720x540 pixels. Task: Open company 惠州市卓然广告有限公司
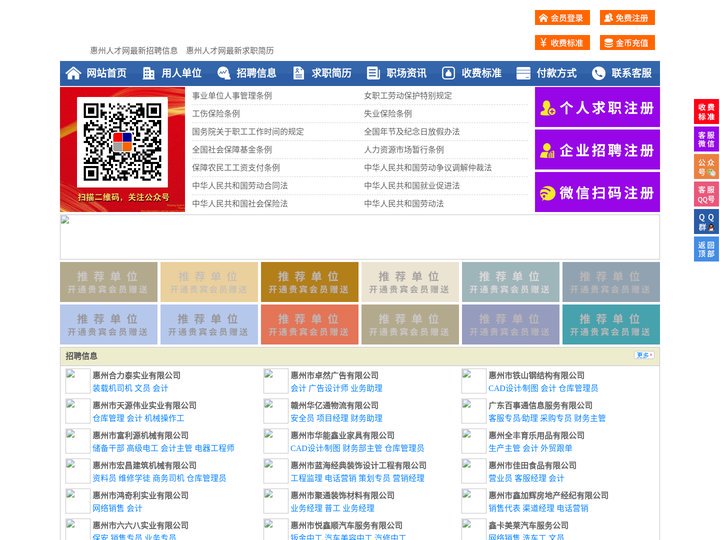pos(335,375)
